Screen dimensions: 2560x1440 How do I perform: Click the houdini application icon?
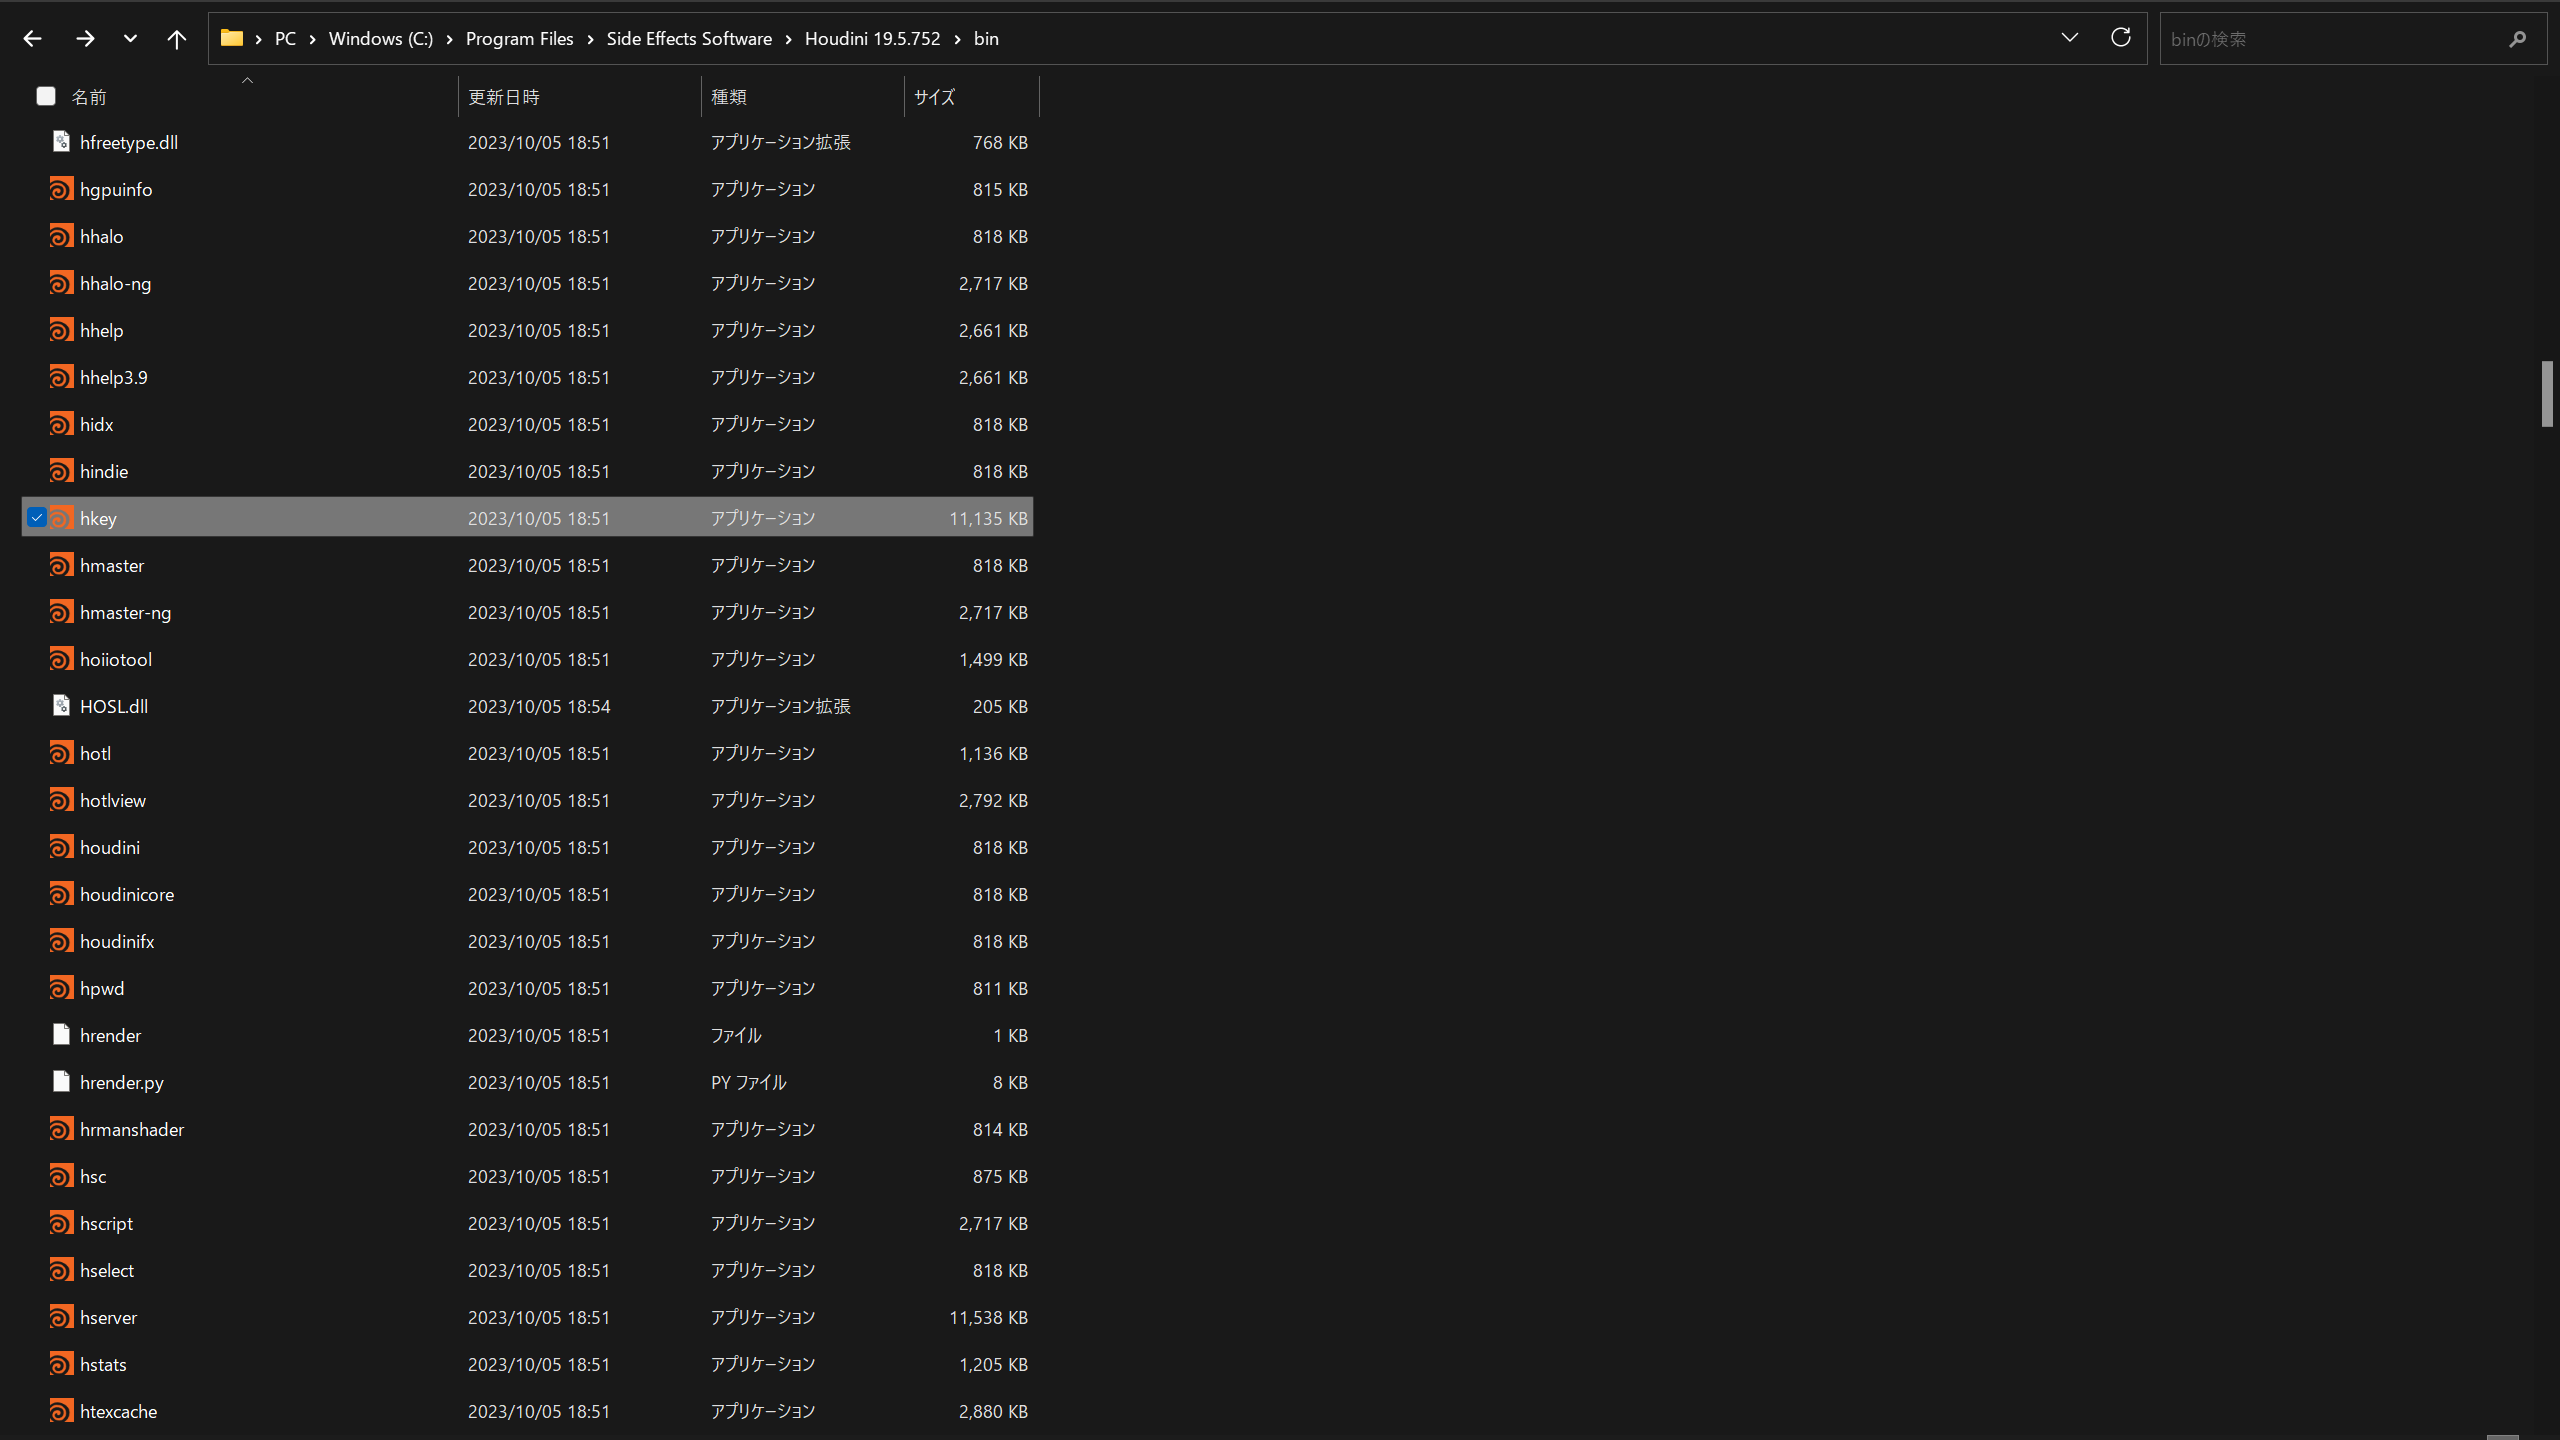61,847
